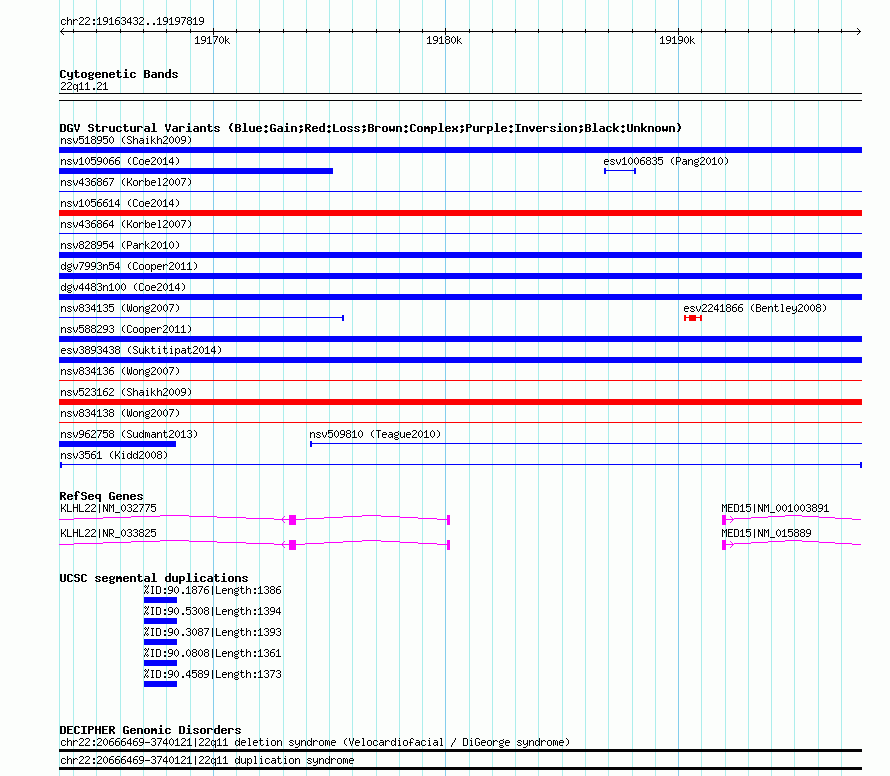This screenshot has height=776, width=890.
Task: Click the 19170k ruler position label
Action: pos(212,40)
